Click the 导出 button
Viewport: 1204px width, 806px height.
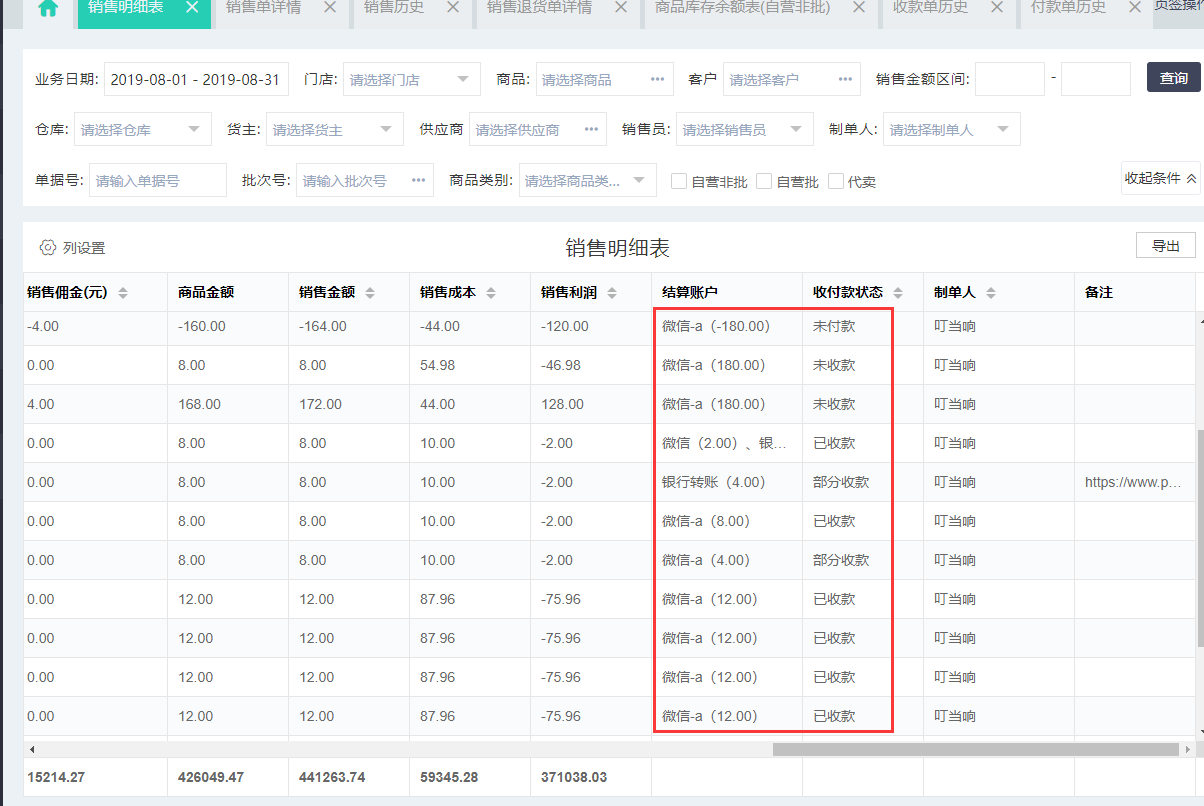1166,246
